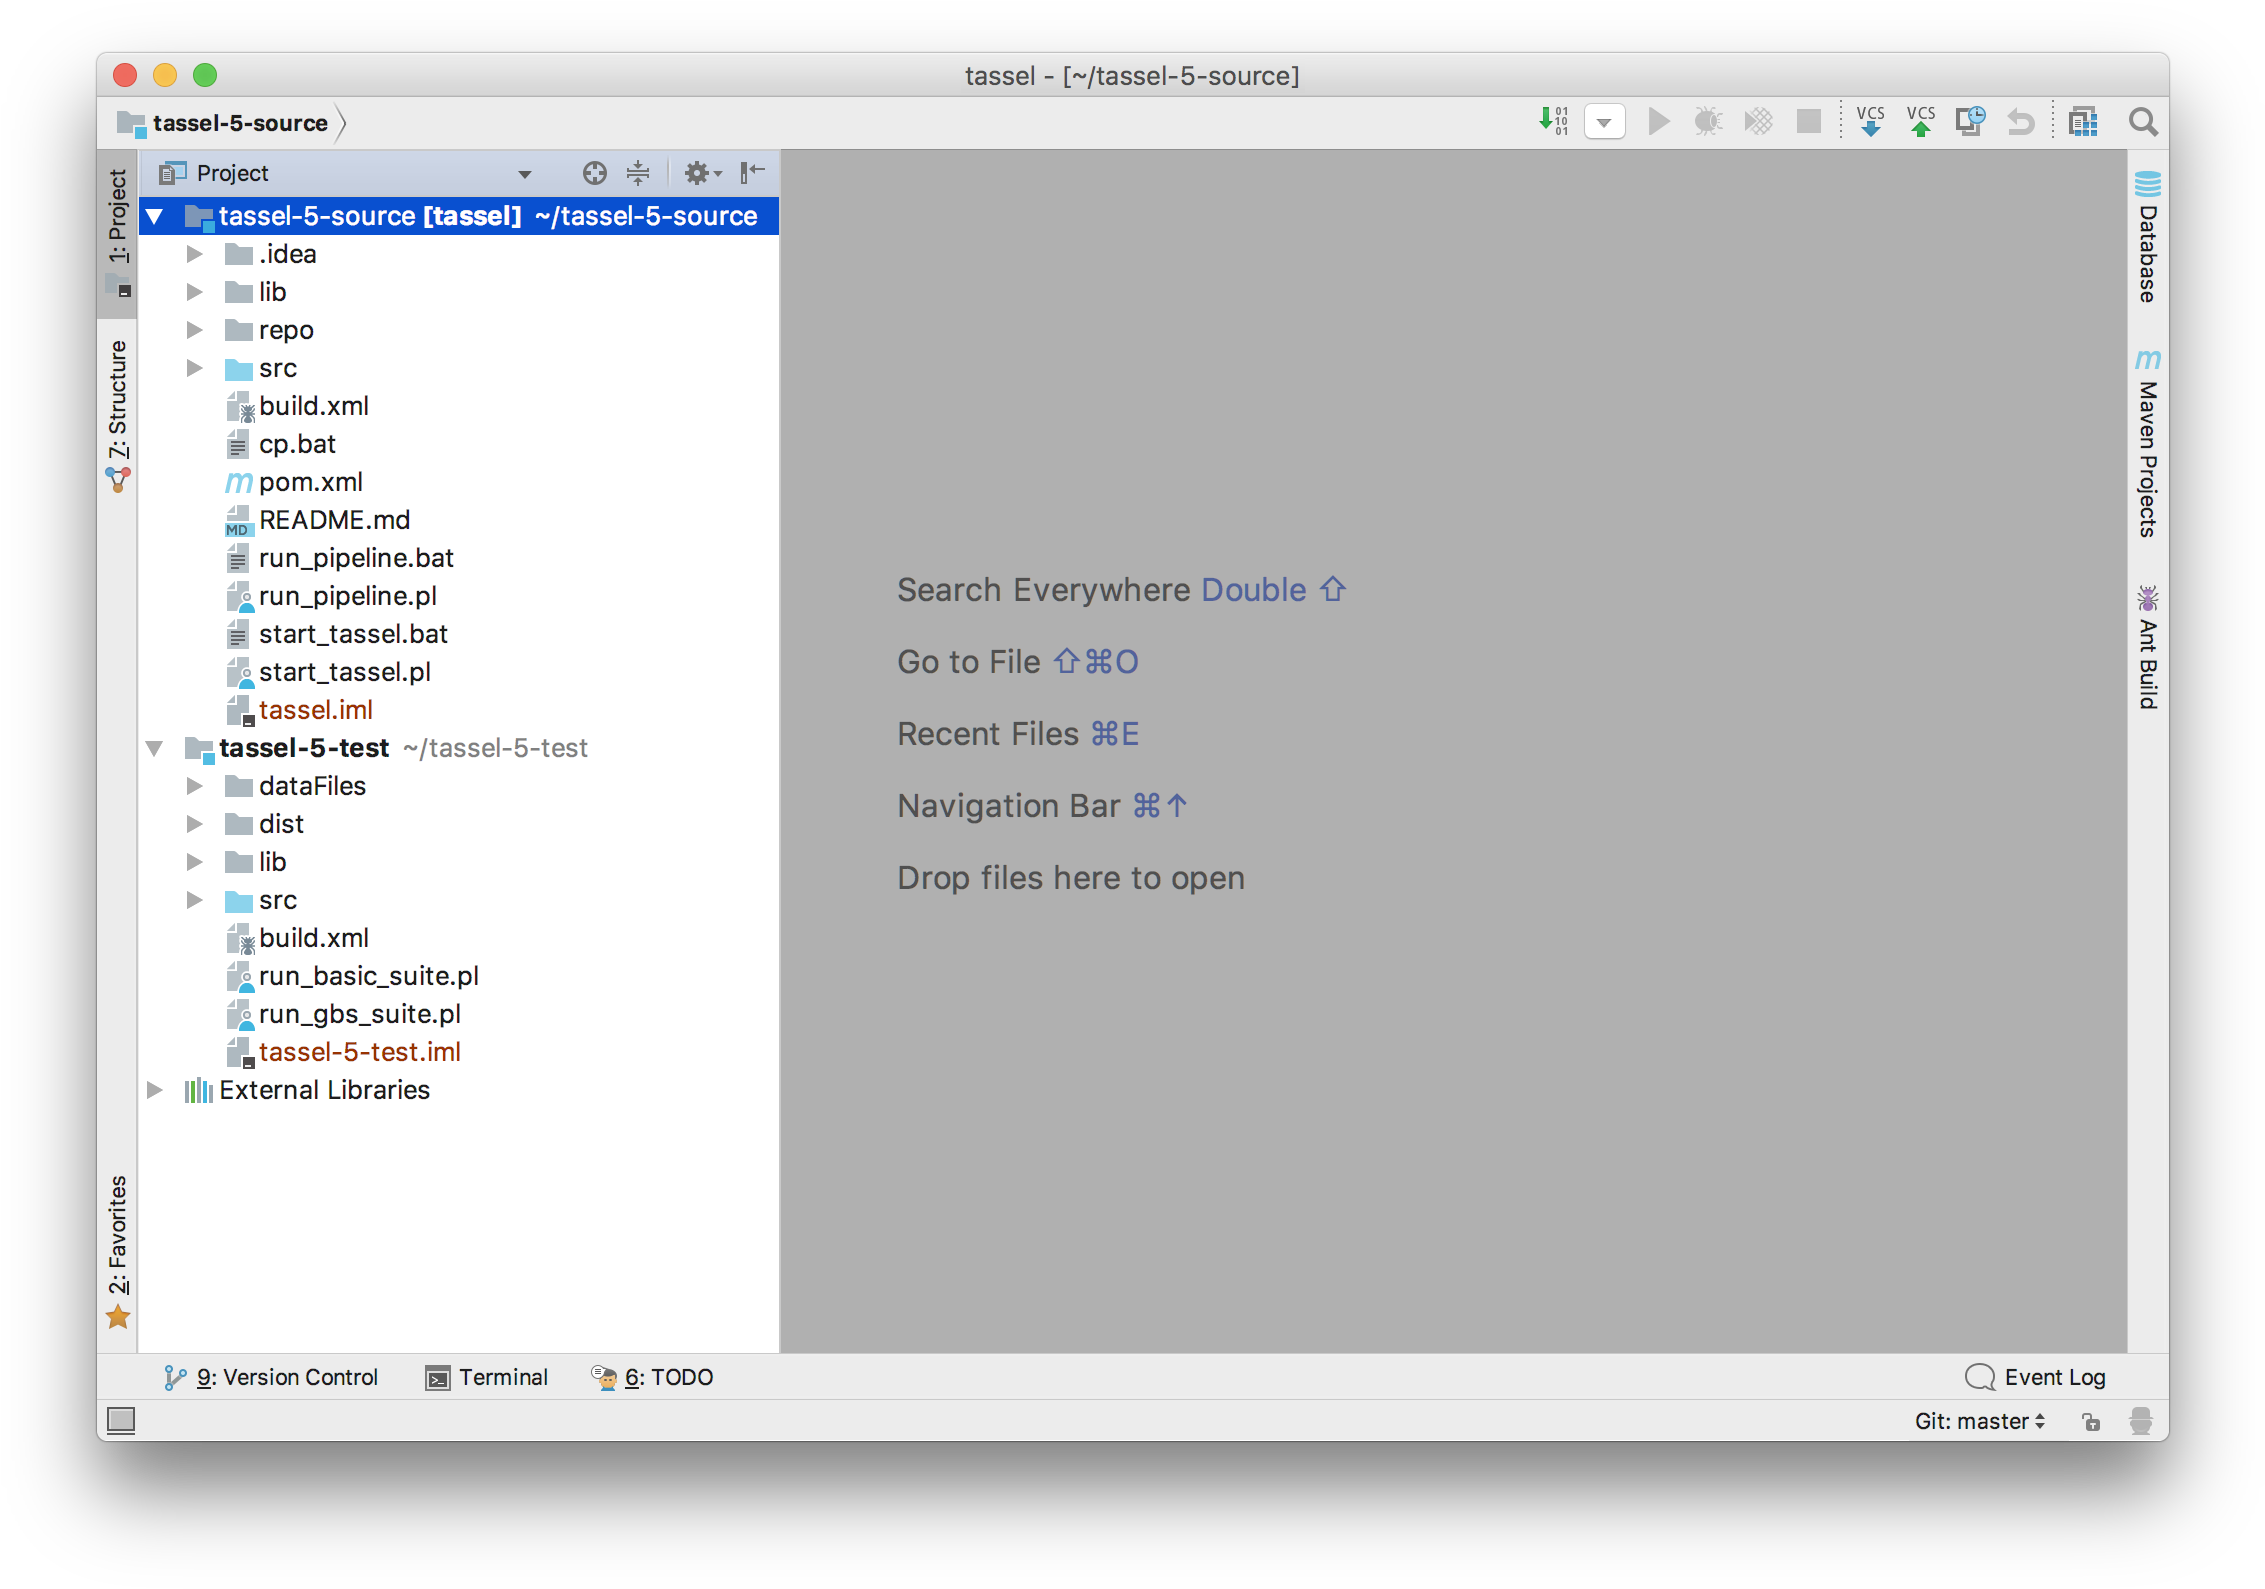The image size is (2265, 1589).
Task: Click the Favorites star icon
Action: pyautogui.click(x=118, y=1316)
